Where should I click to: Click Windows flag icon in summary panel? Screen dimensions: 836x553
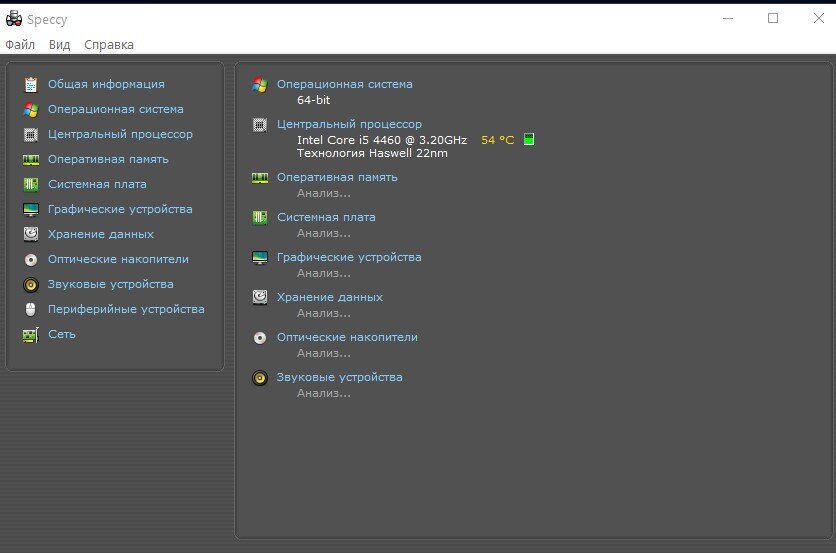click(260, 85)
